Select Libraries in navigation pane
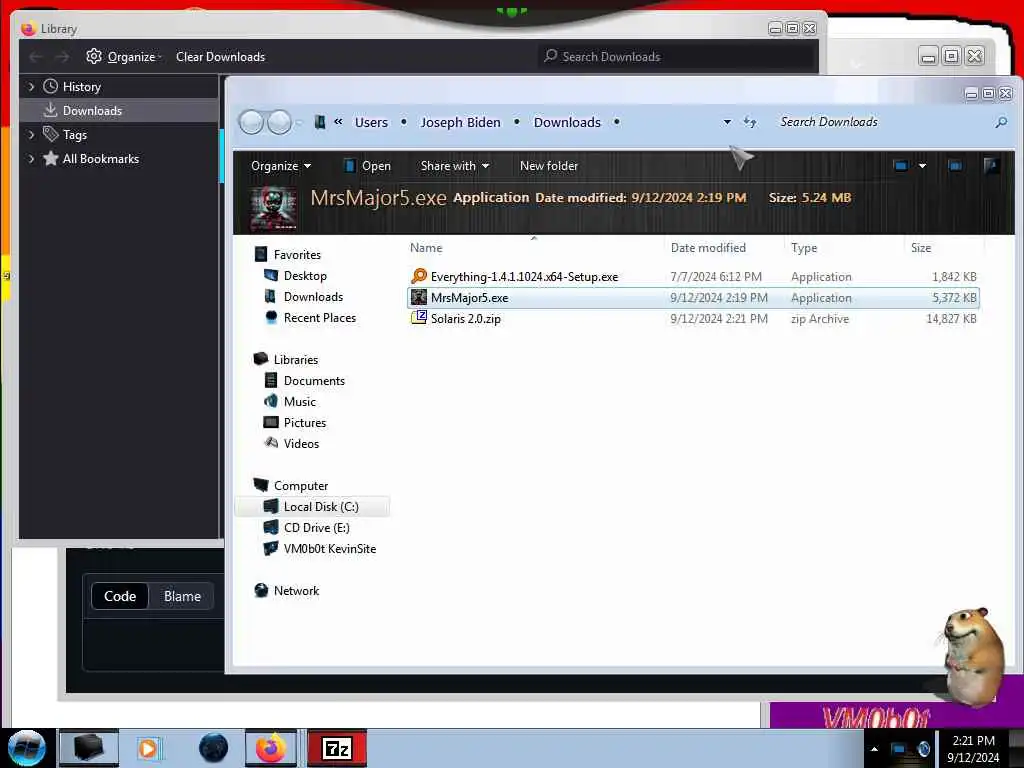 pos(296,360)
